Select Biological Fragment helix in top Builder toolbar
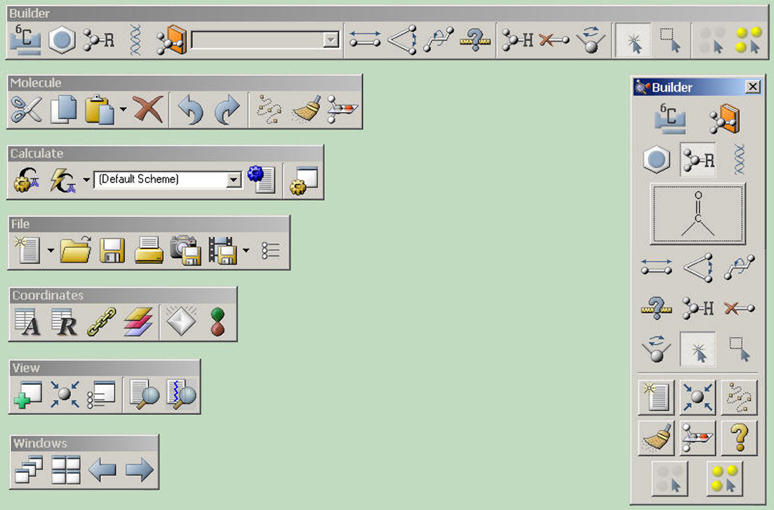 pyautogui.click(x=135, y=40)
